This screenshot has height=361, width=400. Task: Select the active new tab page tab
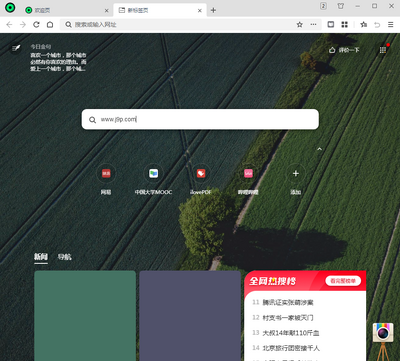pos(160,10)
